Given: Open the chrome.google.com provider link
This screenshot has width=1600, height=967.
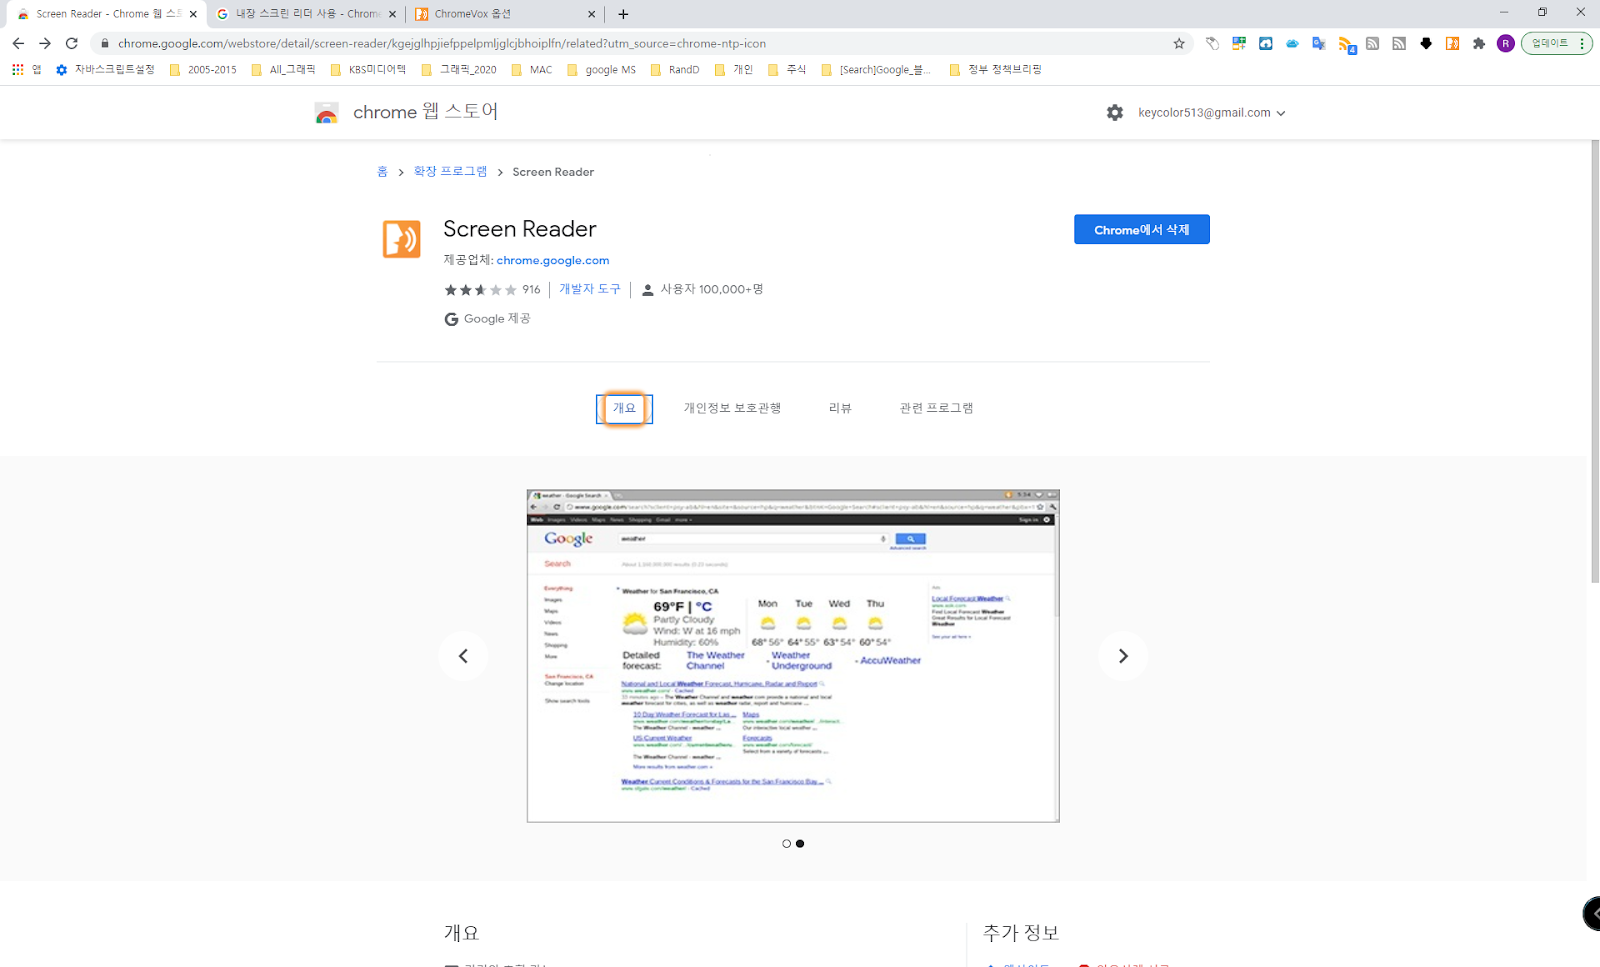Looking at the screenshot, I should coord(553,260).
